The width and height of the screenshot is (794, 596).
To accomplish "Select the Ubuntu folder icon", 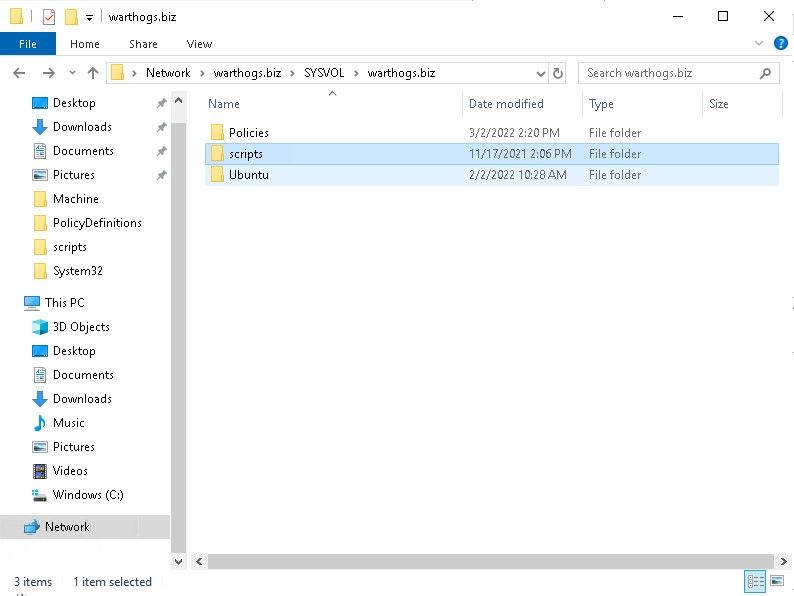I will [x=217, y=175].
